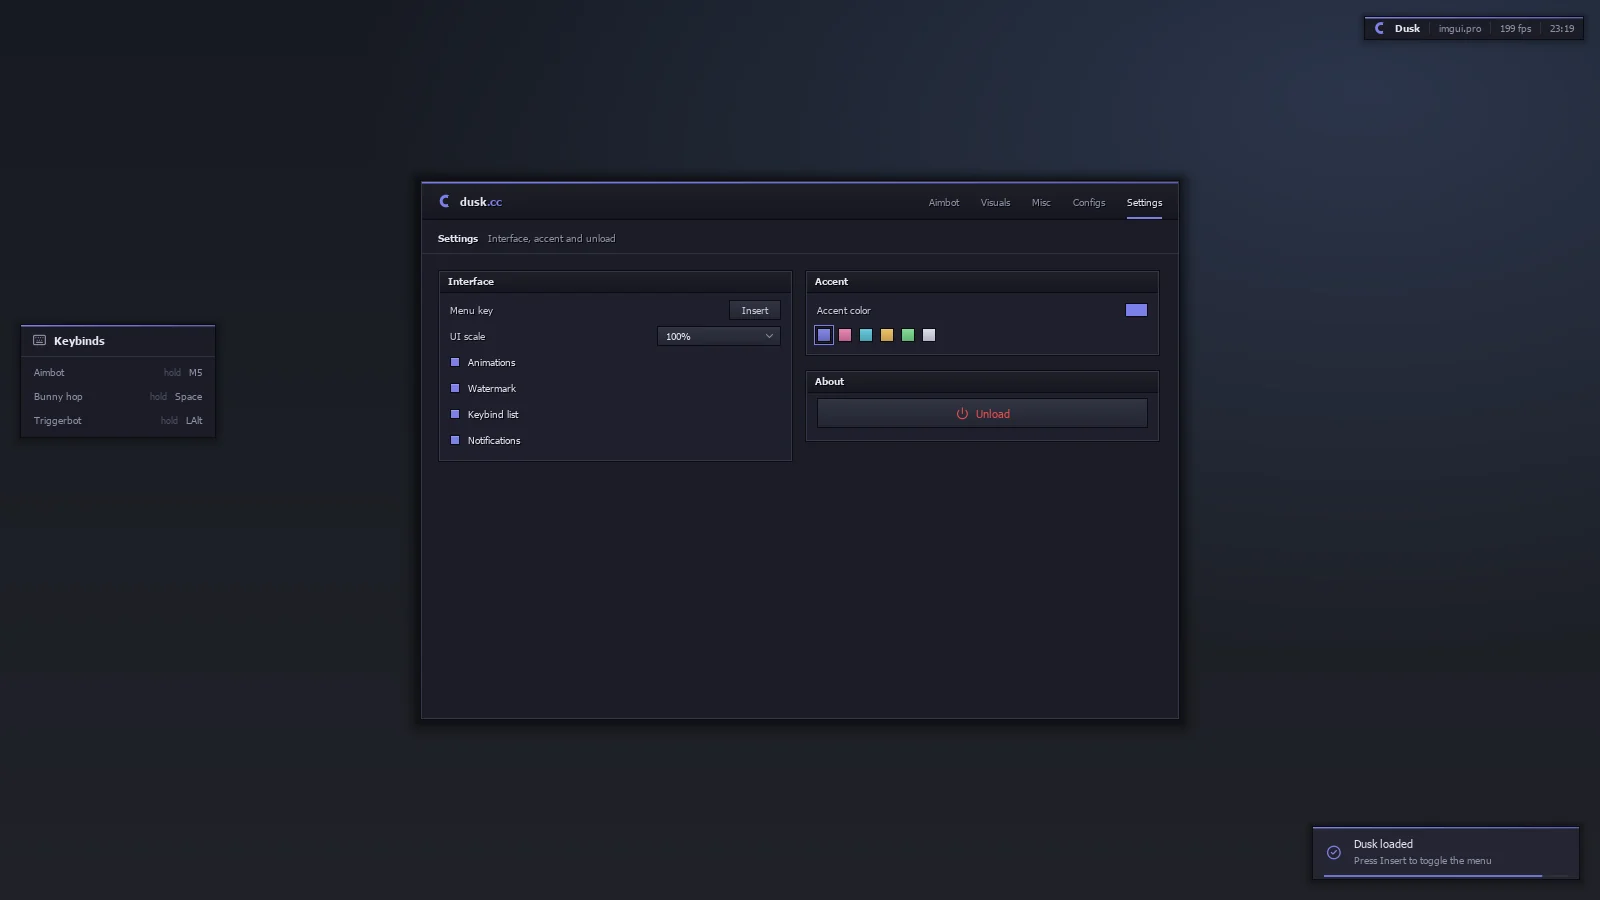Click the keyboard icon in Keybinds panel

40,340
